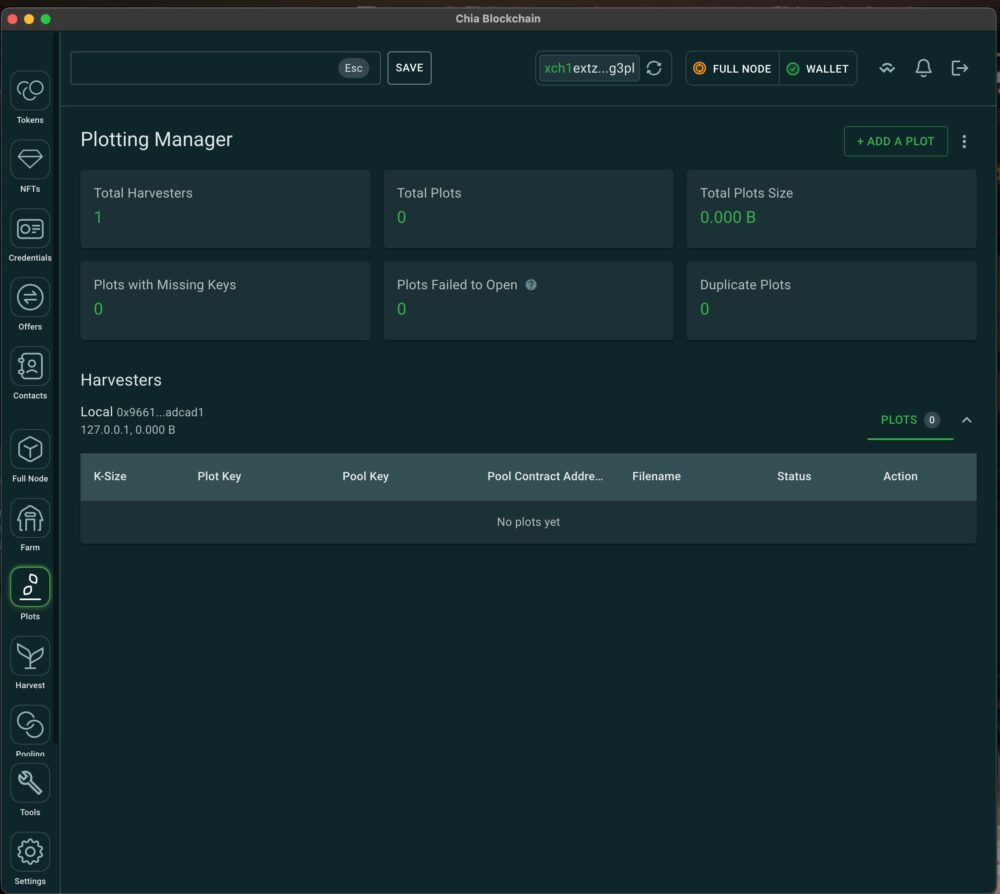Open Tools with the wrench icon

[30, 783]
